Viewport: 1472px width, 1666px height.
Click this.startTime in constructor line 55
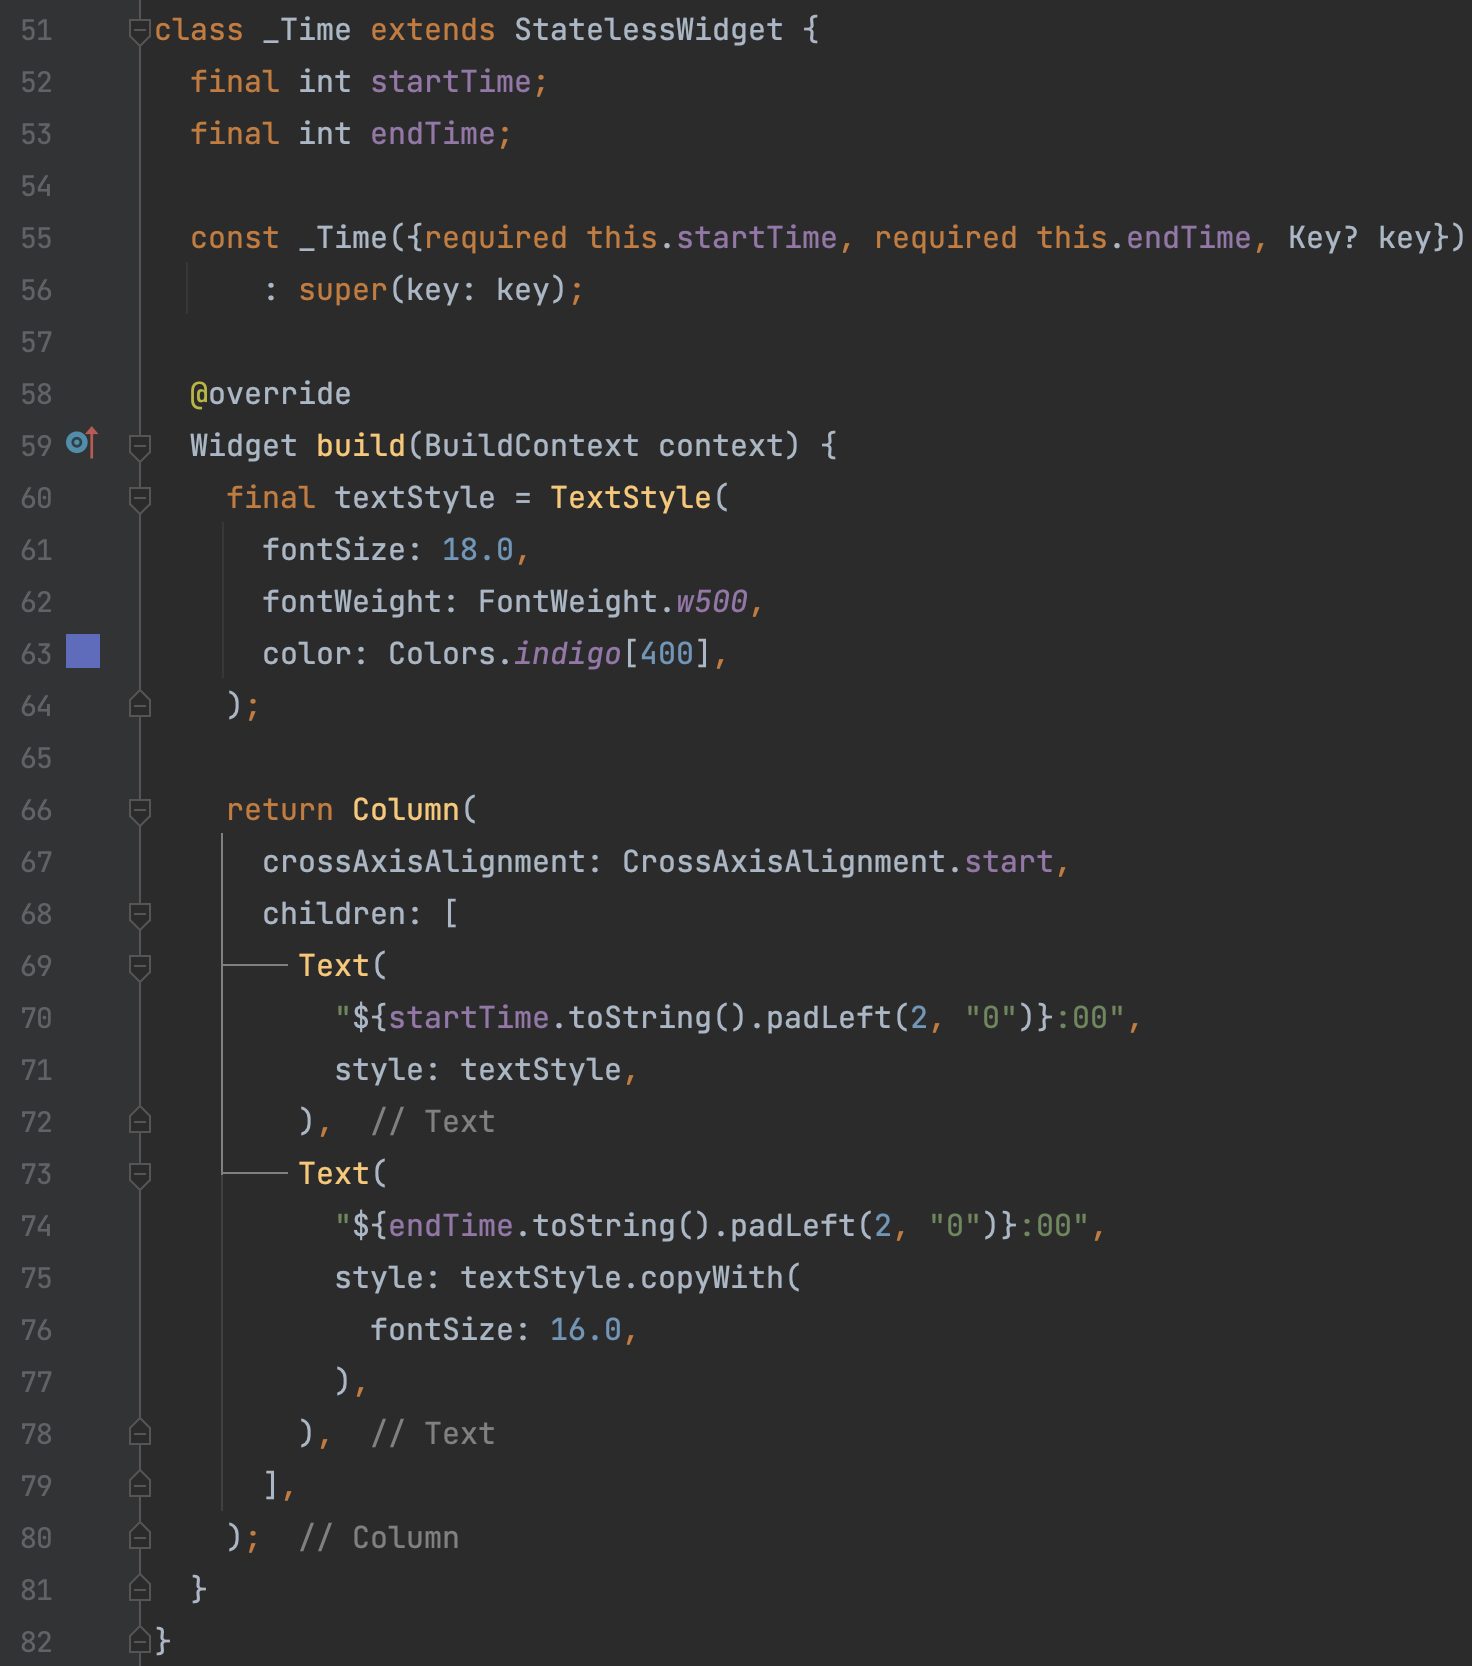tap(712, 238)
